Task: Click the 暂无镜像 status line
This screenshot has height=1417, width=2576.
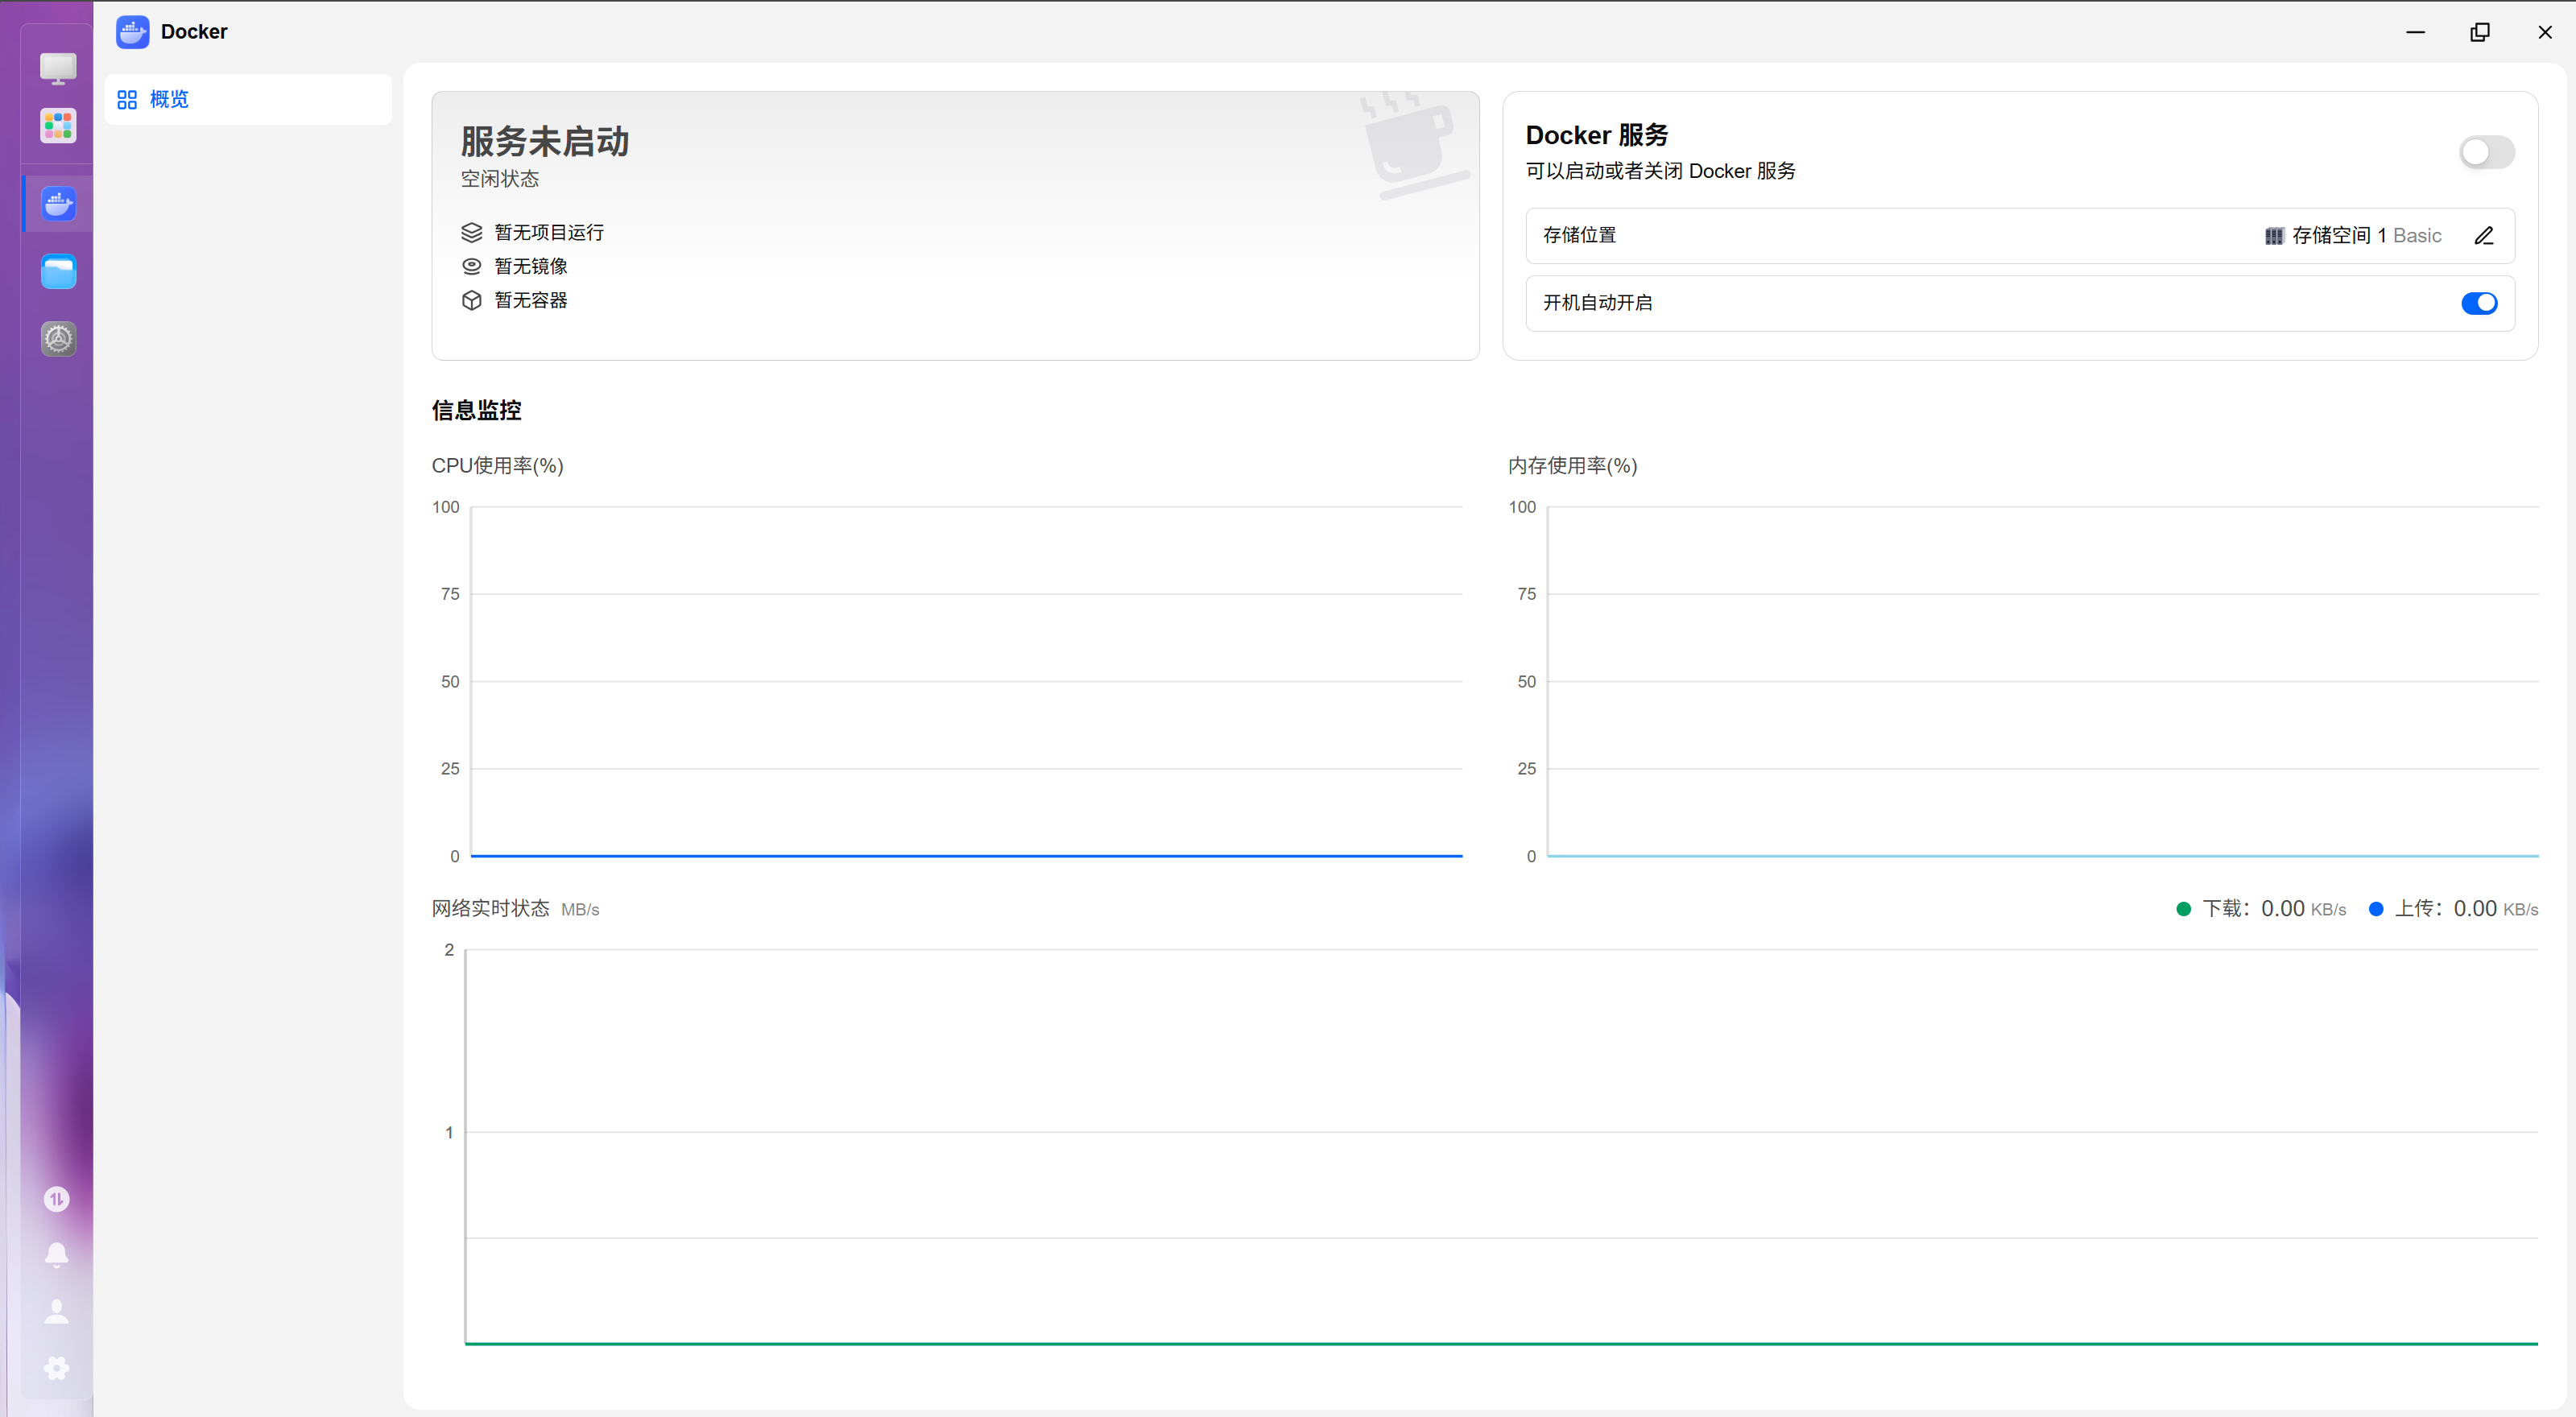Action: tap(514, 267)
